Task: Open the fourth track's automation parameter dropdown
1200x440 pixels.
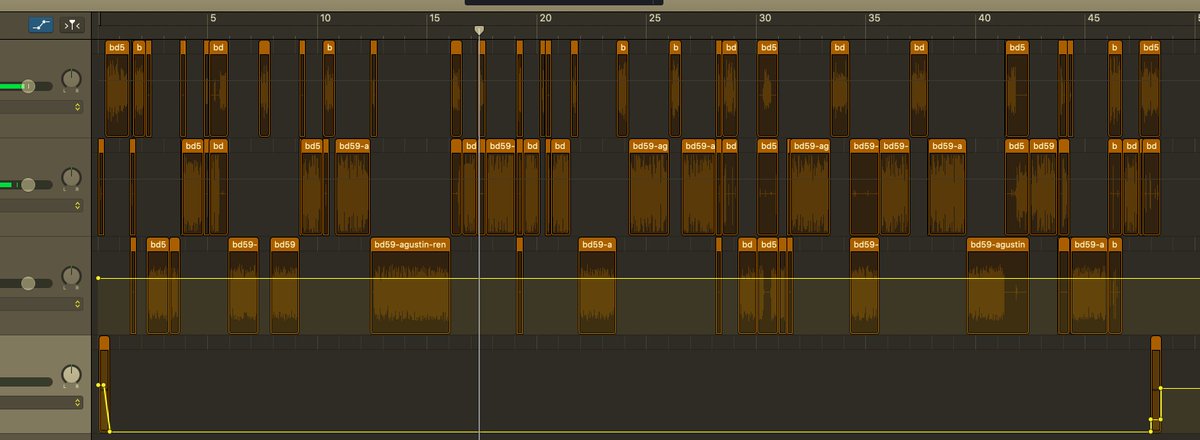Action: (78, 402)
